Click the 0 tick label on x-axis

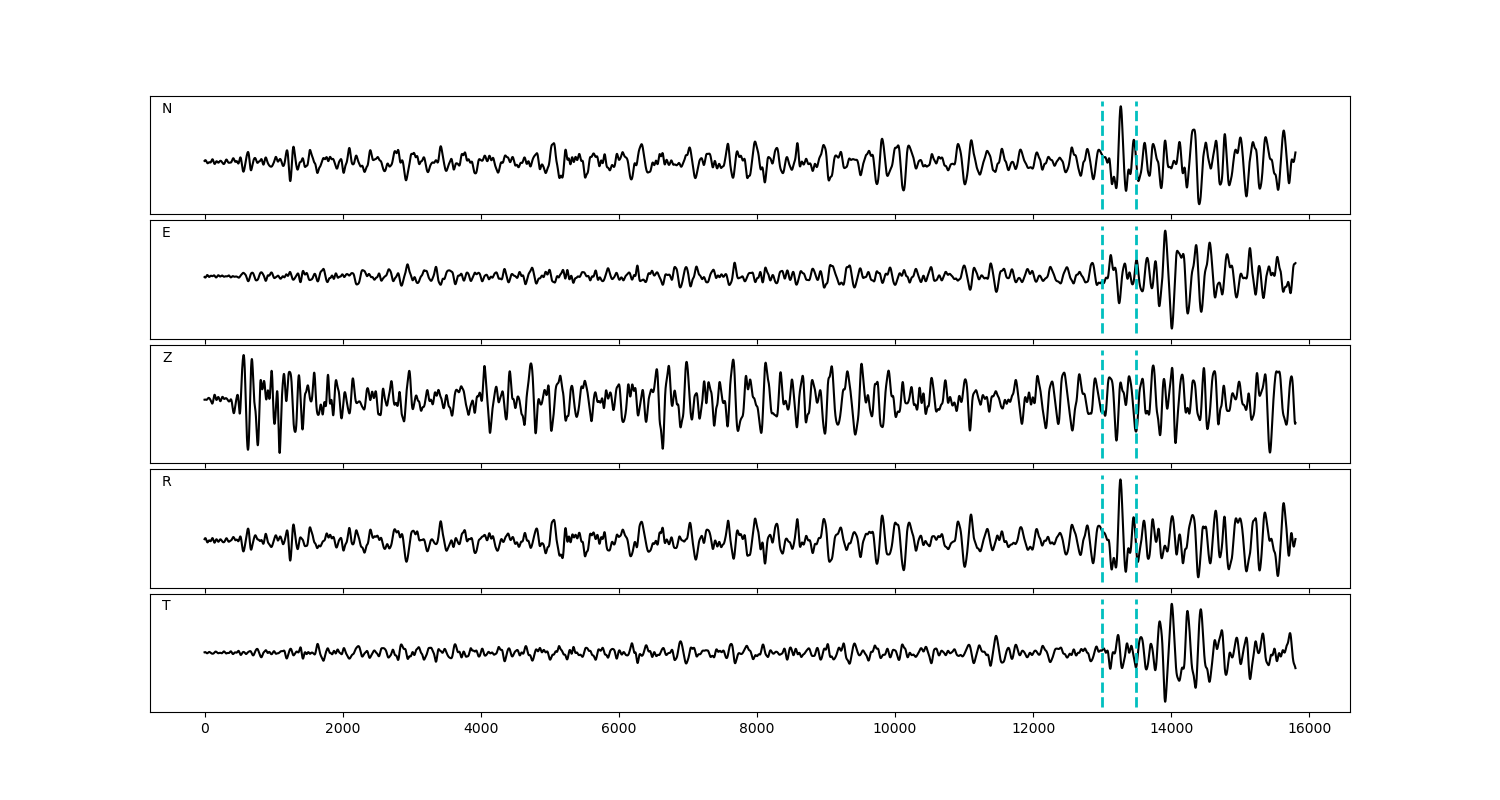pyautogui.click(x=205, y=729)
